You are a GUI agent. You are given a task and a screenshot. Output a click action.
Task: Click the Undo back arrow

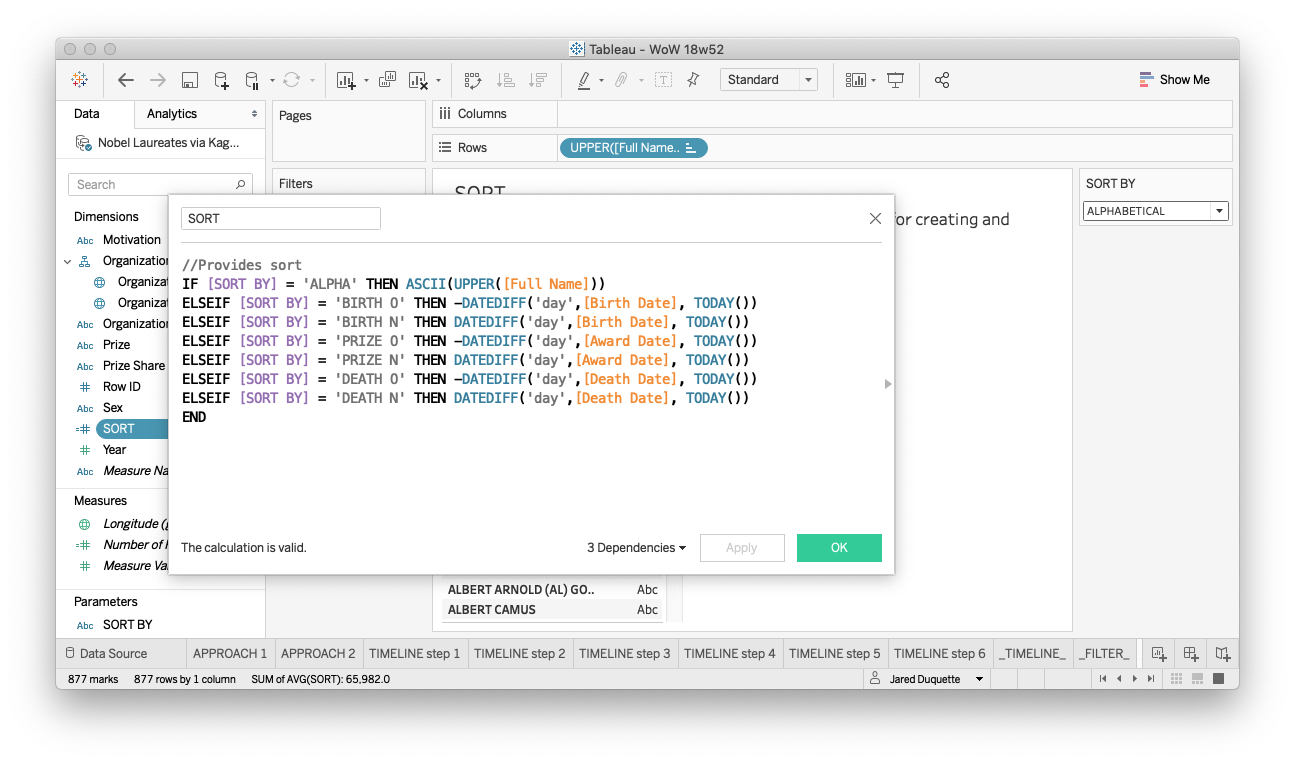[x=126, y=80]
